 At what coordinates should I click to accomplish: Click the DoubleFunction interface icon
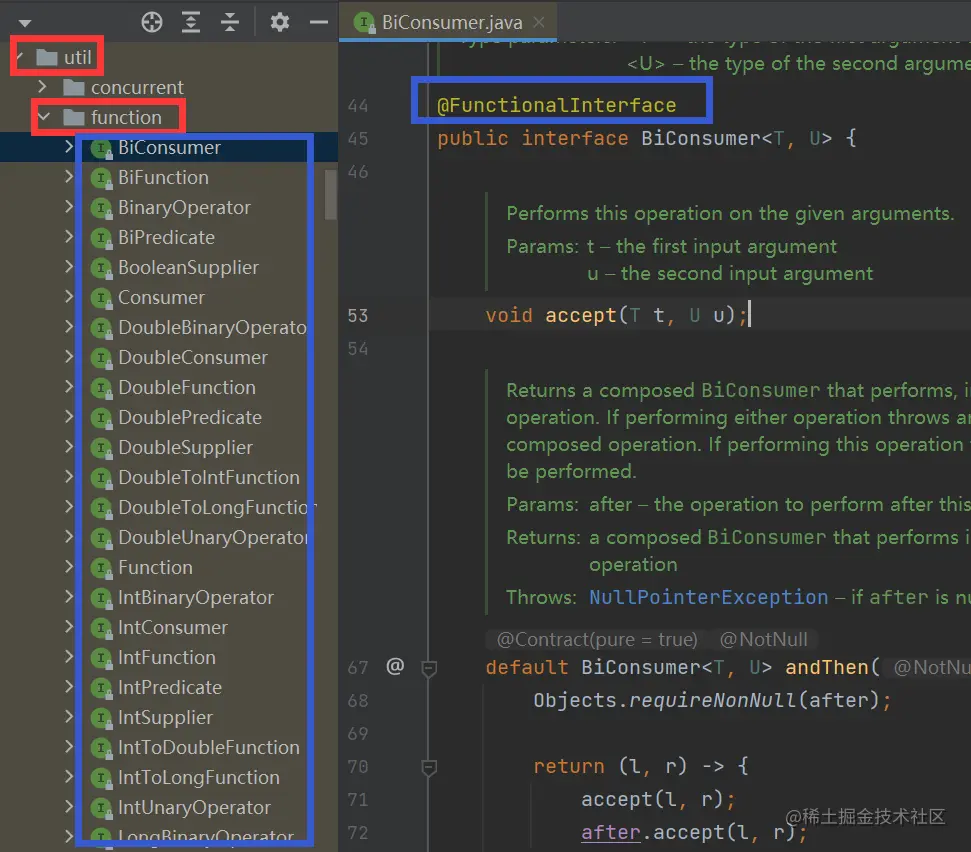click(x=101, y=388)
